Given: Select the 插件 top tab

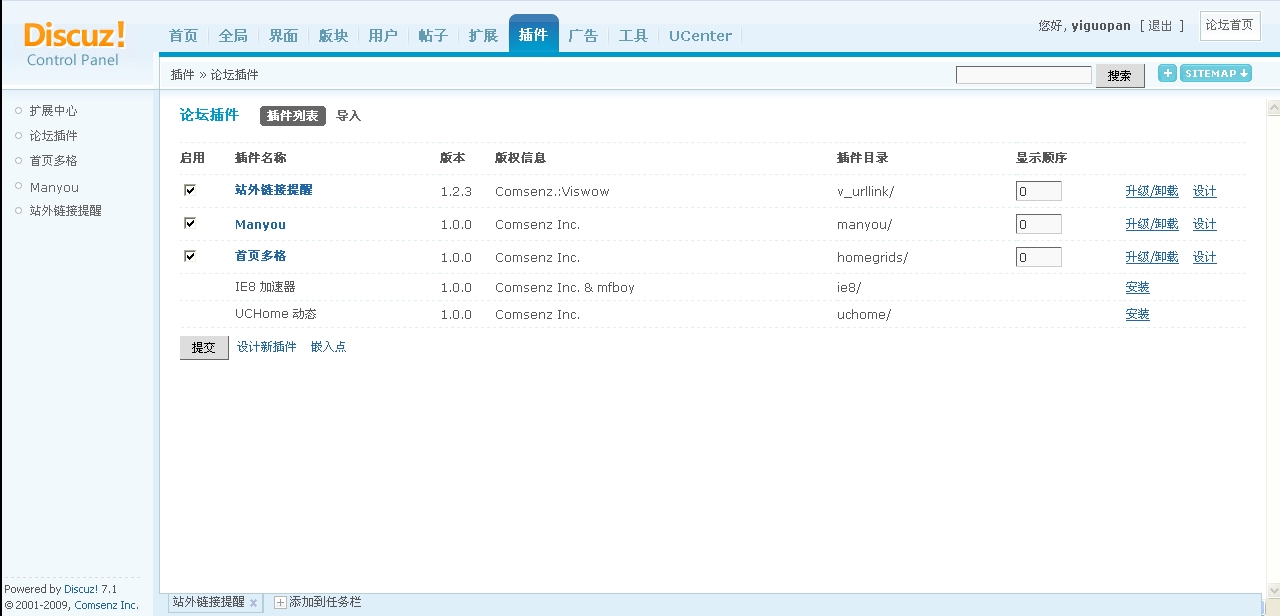Looking at the screenshot, I should click(x=533, y=34).
